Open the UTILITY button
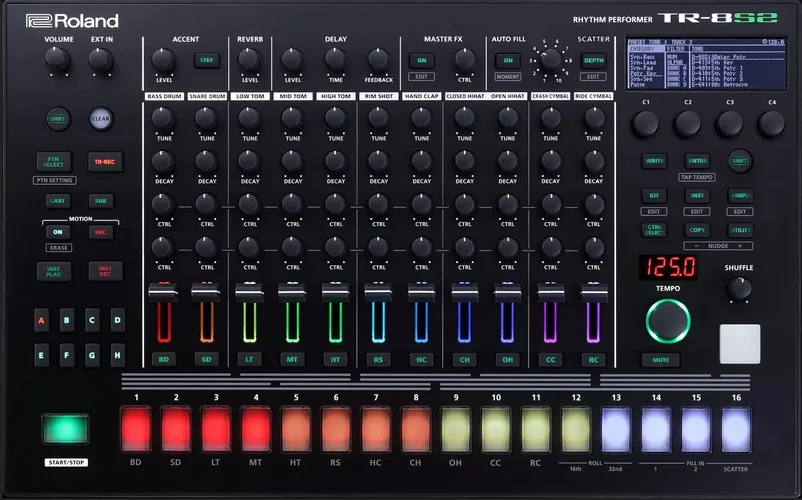Screen dimensions: 802x500 tap(740, 230)
